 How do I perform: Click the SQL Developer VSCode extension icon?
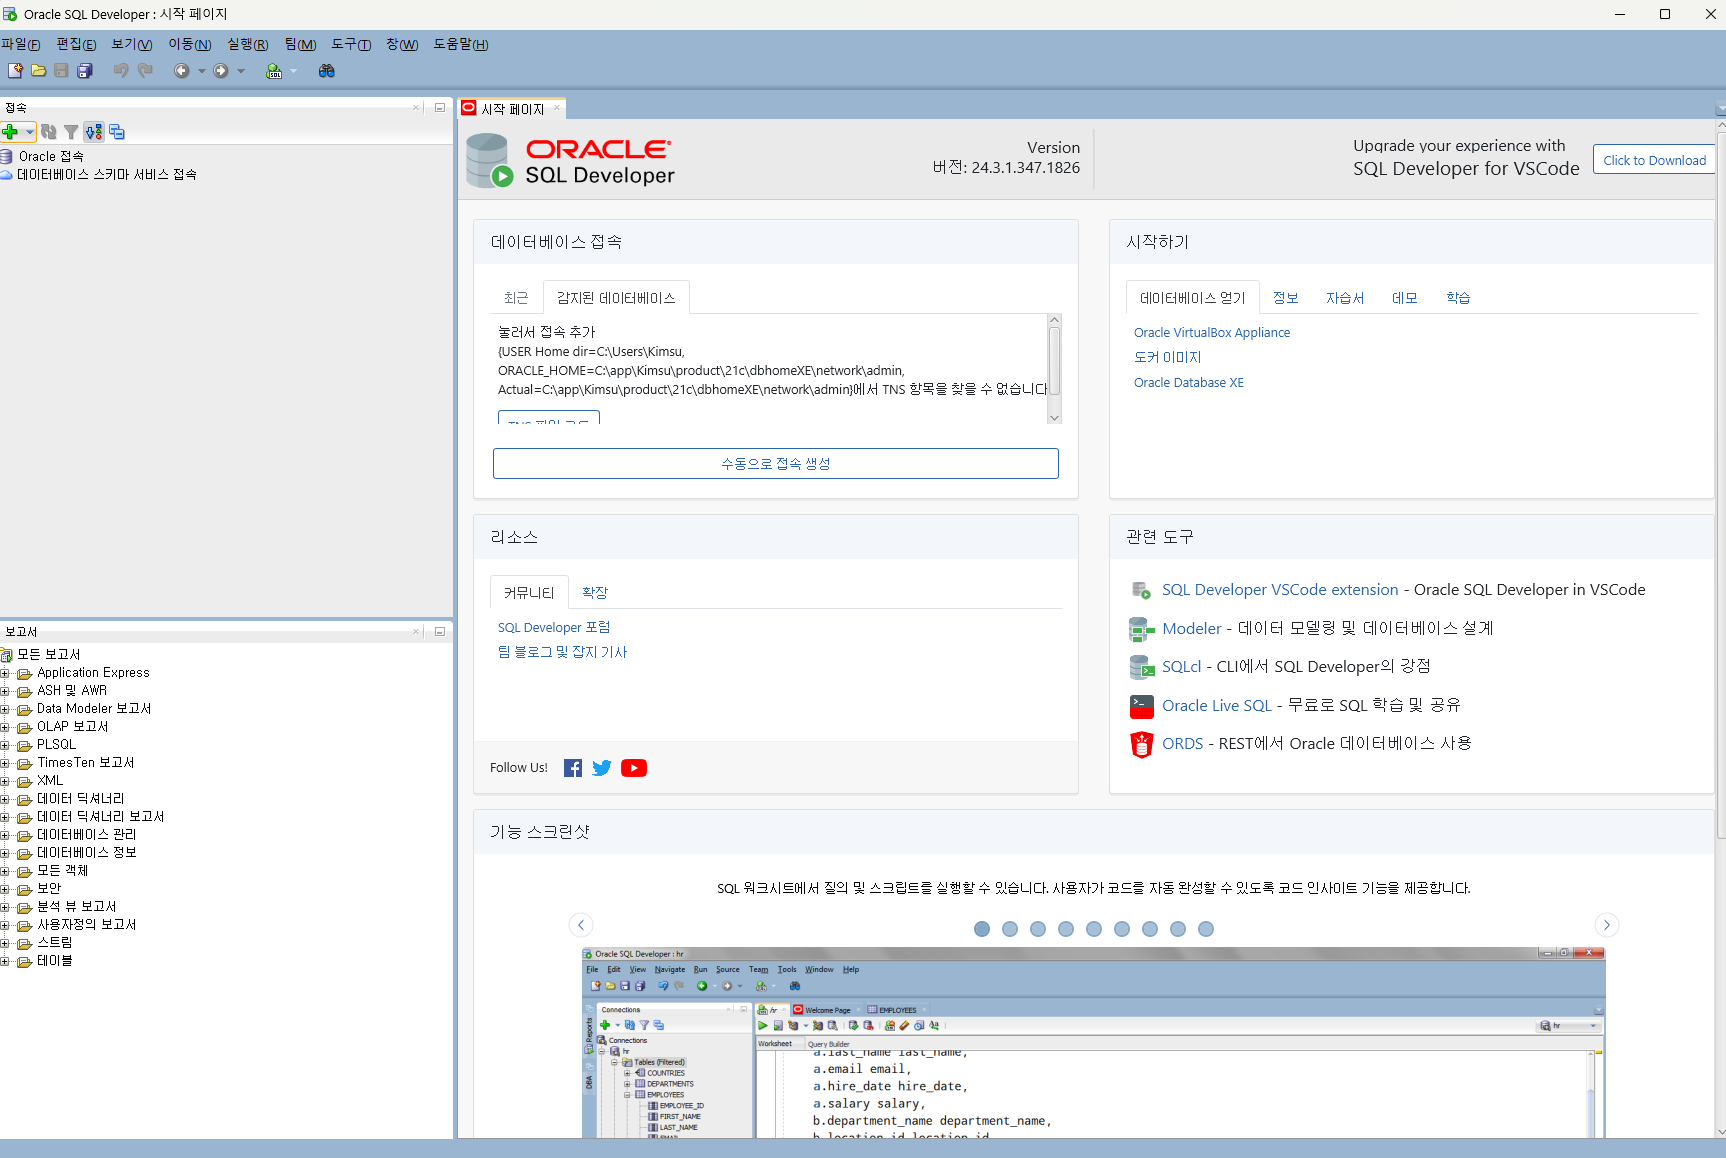pyautogui.click(x=1141, y=590)
